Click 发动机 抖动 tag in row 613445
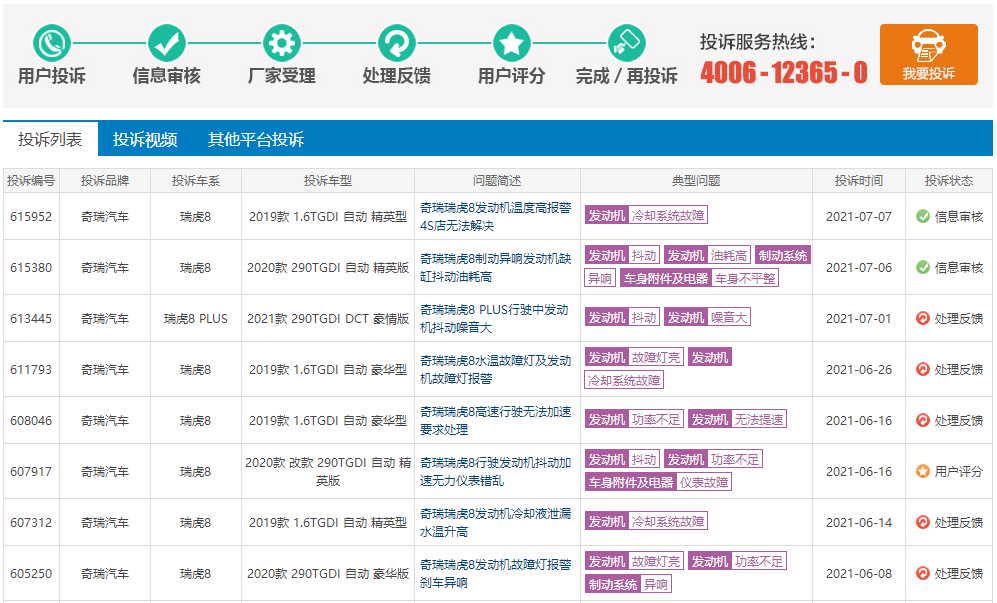The image size is (997, 603). click(622, 317)
